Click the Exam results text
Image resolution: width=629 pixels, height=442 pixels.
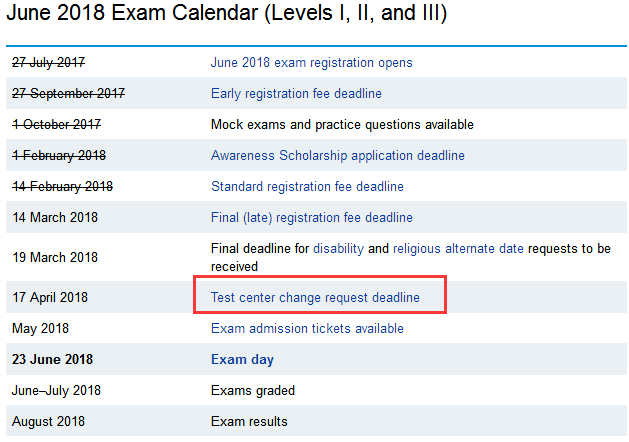click(x=249, y=421)
